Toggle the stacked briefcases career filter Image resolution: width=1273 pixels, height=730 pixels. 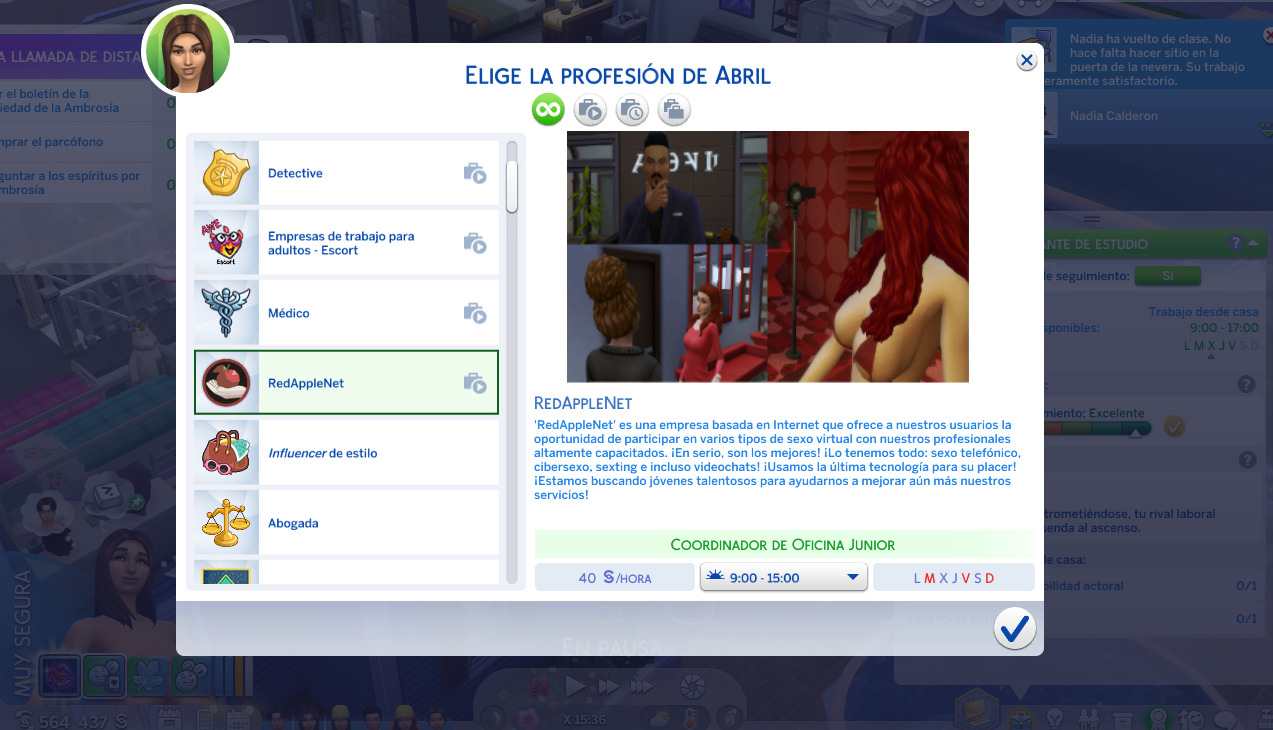pyautogui.click(x=674, y=110)
